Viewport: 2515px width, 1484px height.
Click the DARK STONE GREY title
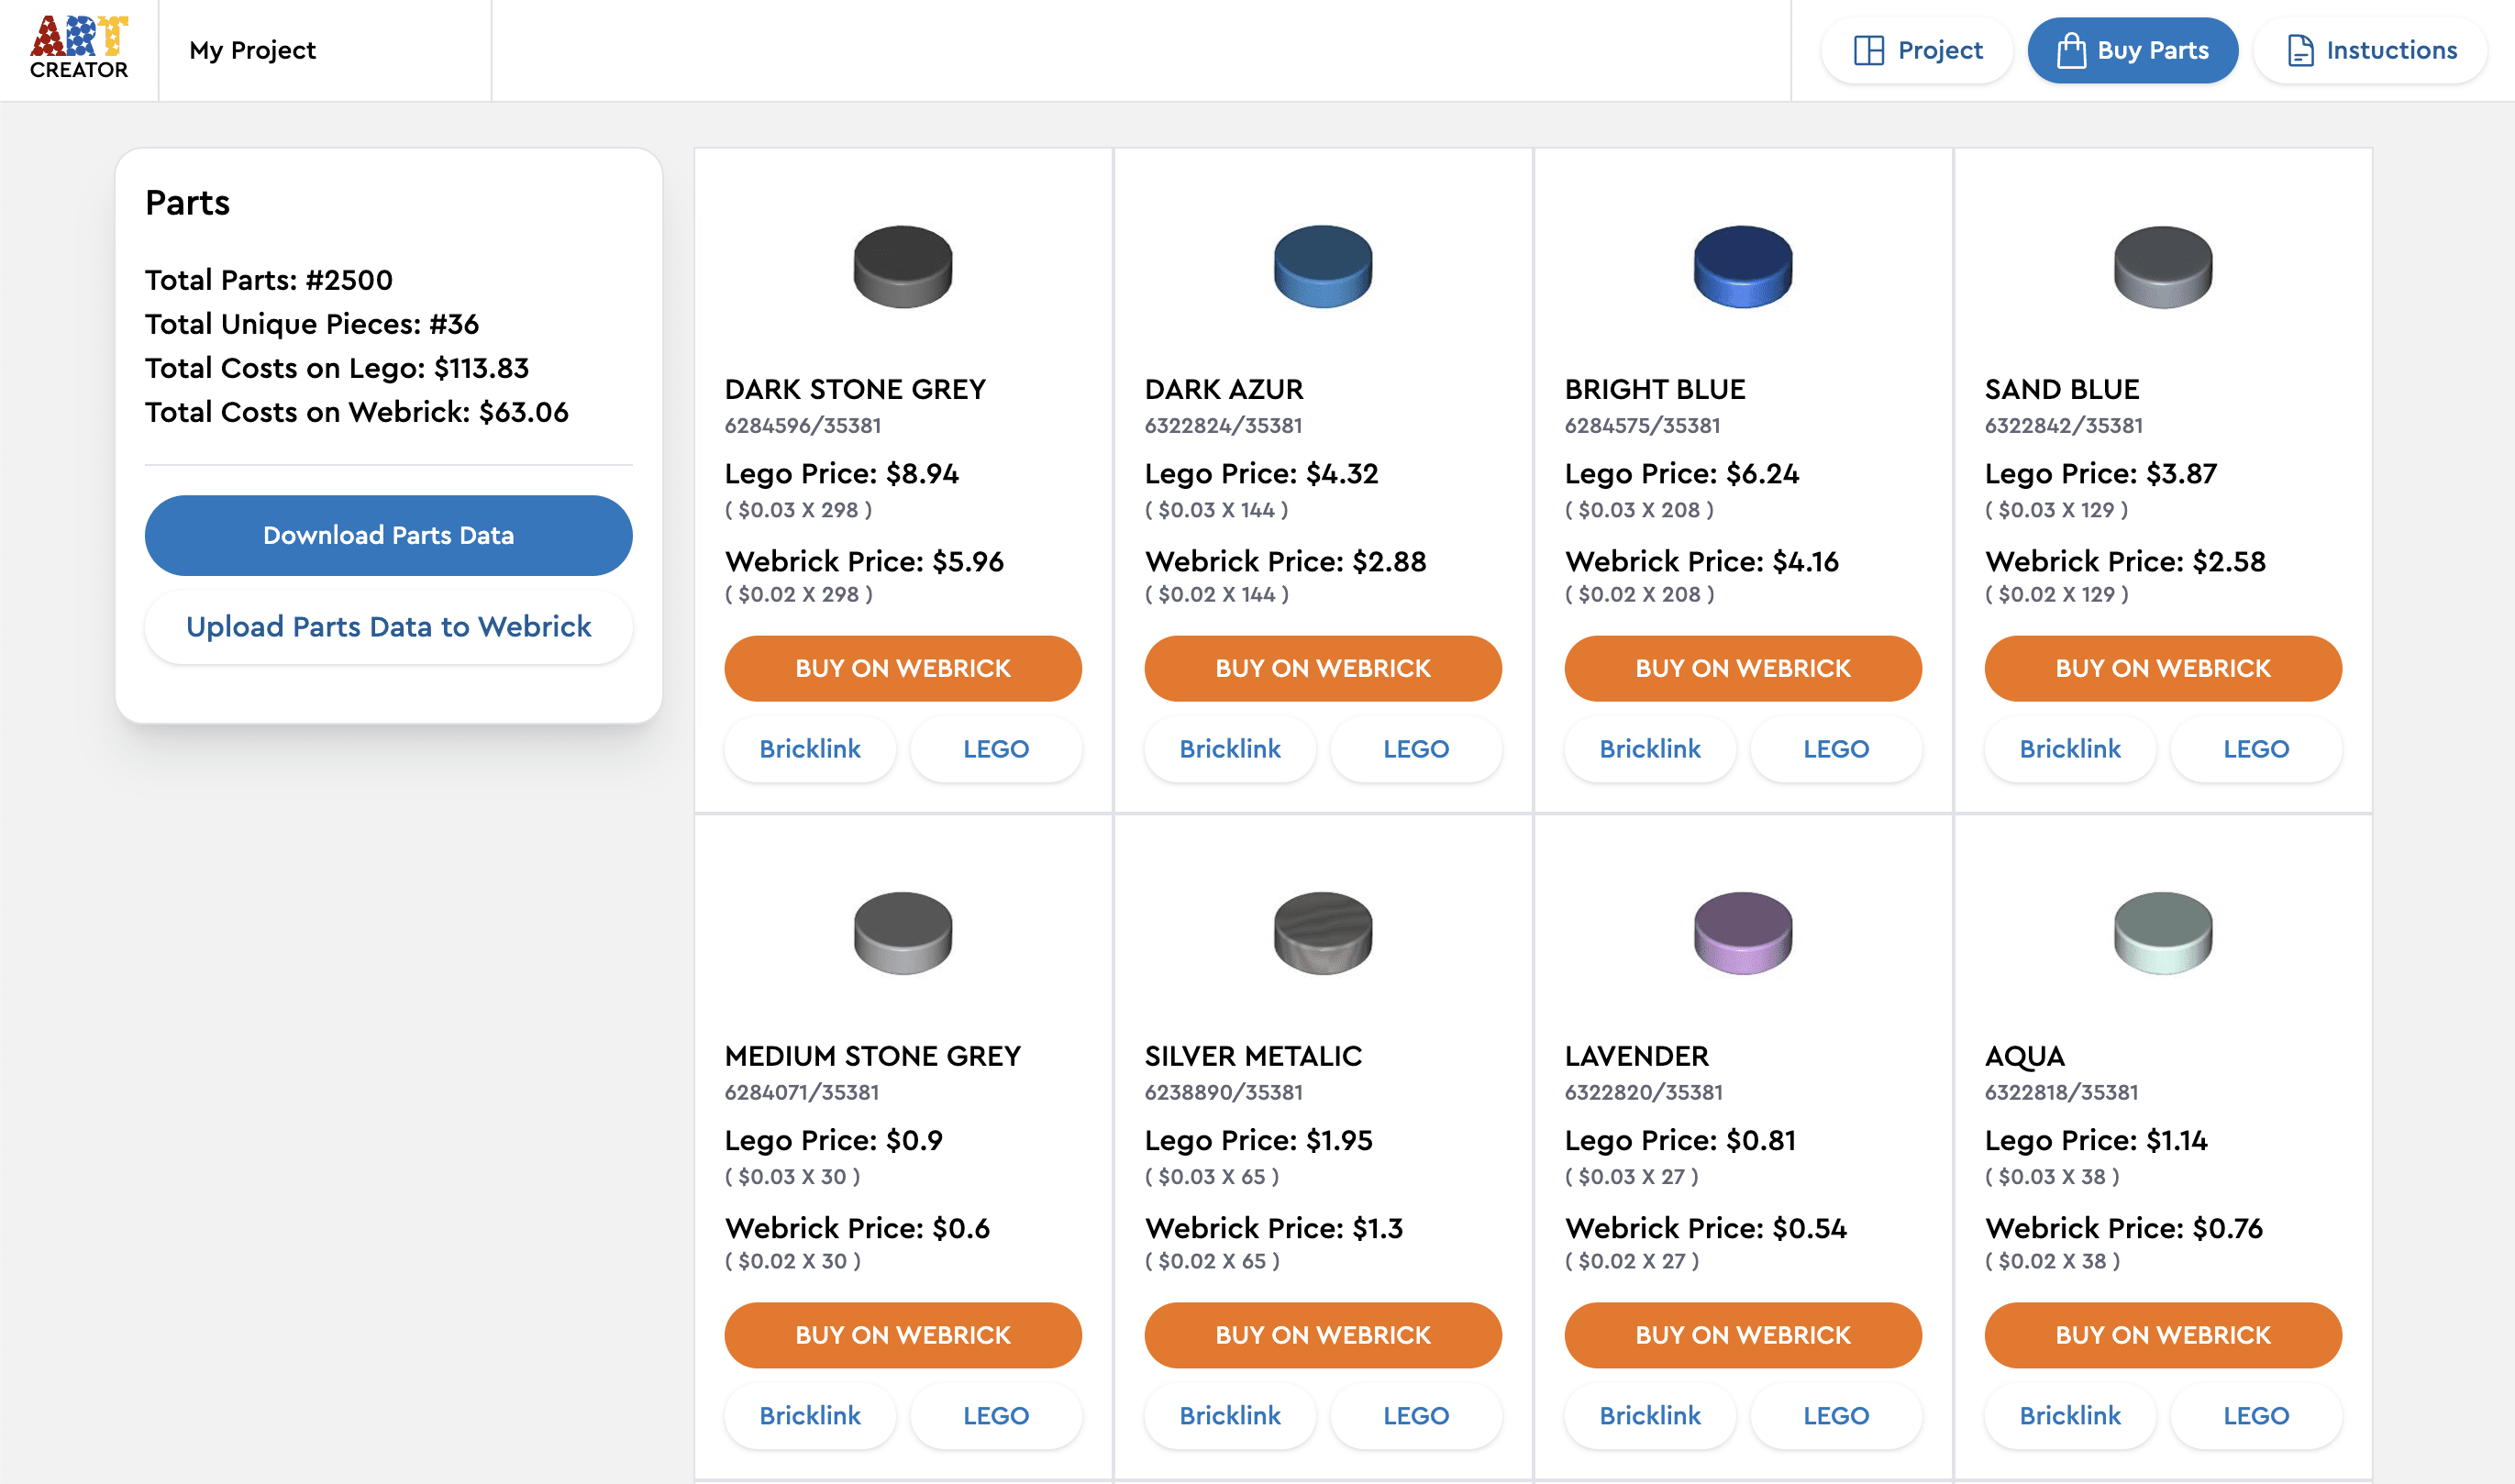(x=855, y=389)
